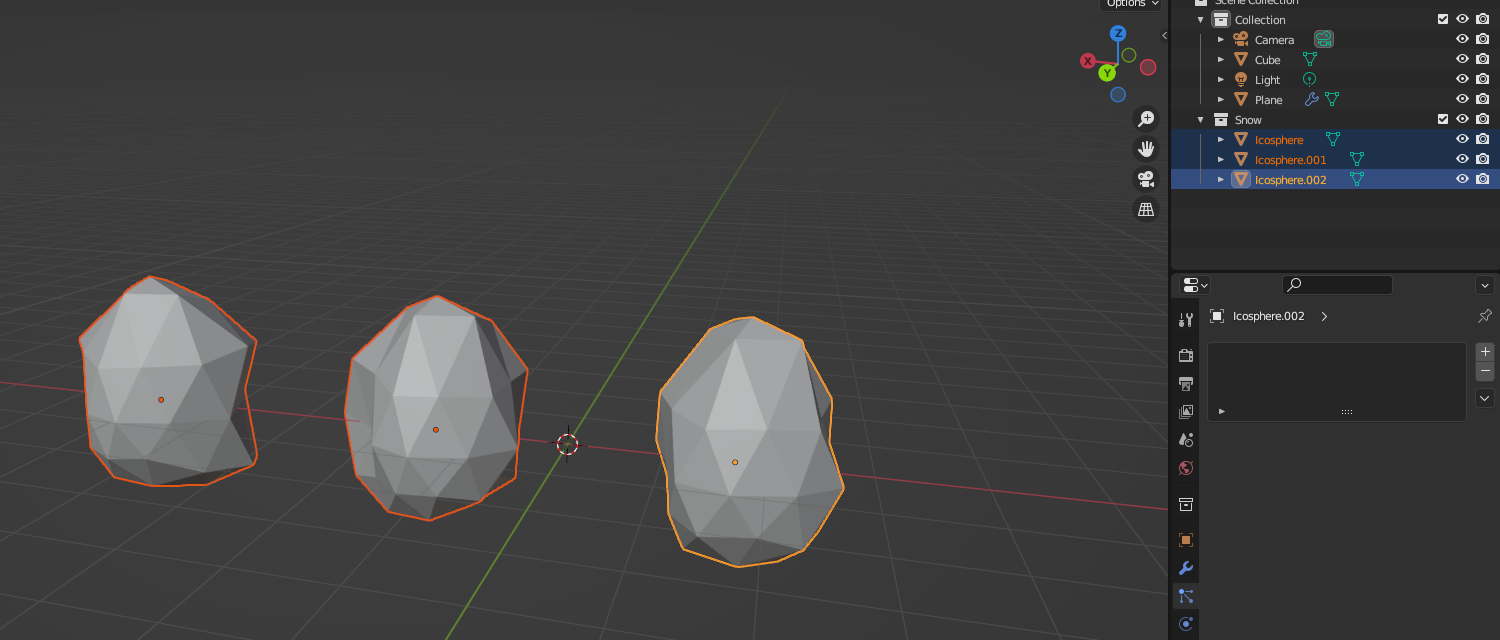
Task: Hide Camera in viewport via eye icon
Action: (x=1462, y=39)
